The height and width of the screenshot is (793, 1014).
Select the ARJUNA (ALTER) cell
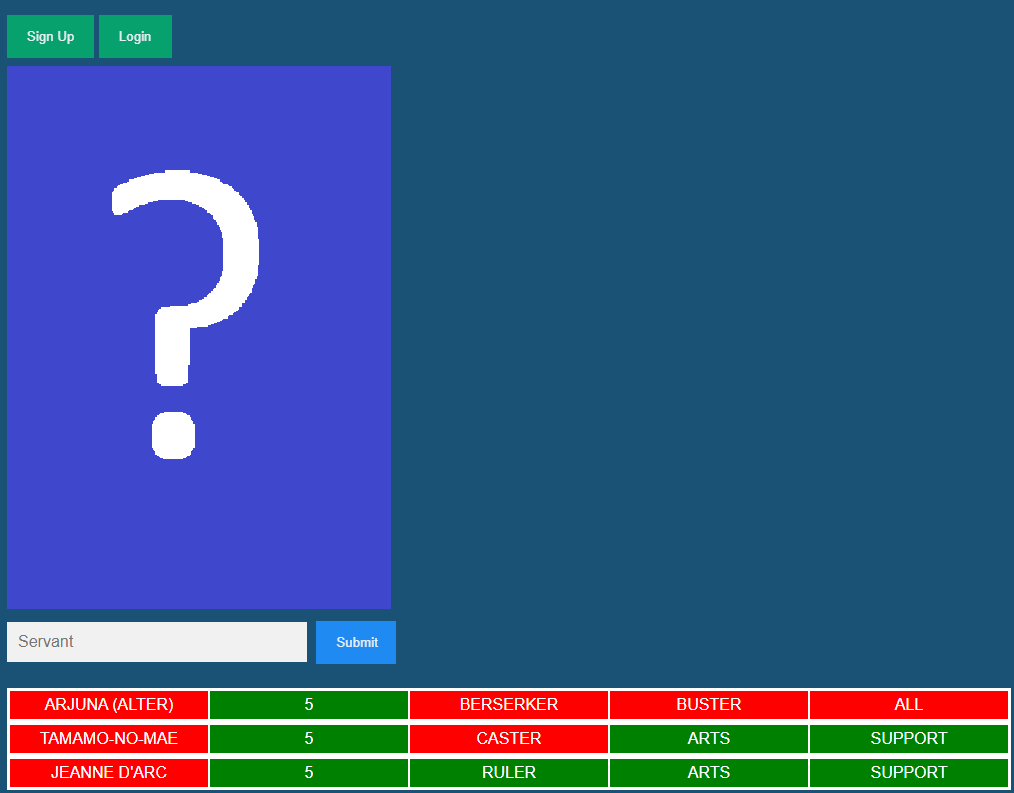click(x=109, y=704)
